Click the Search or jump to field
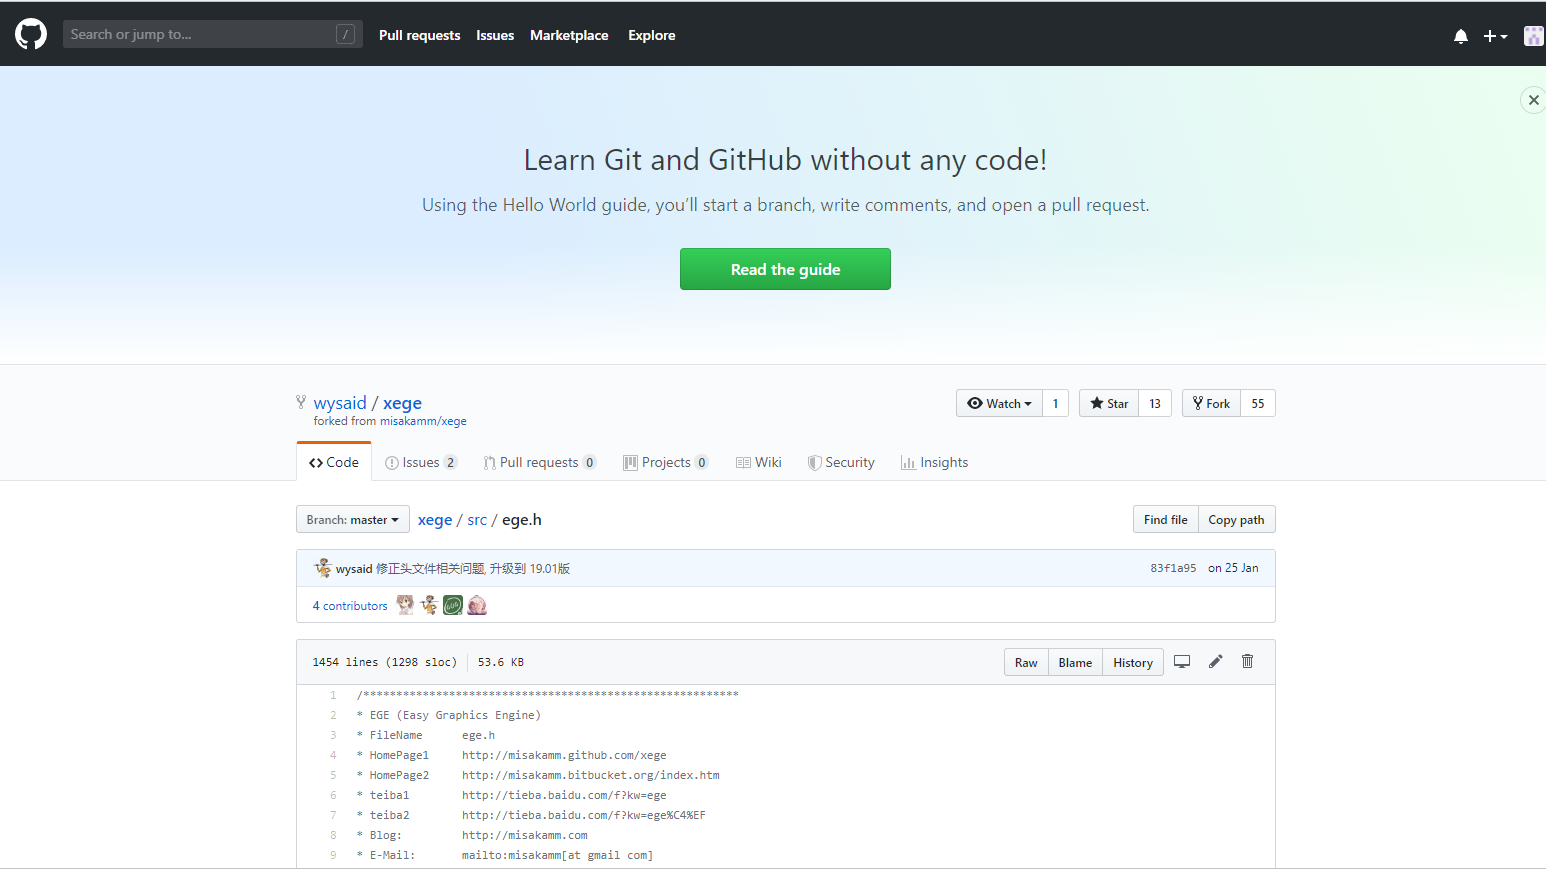The width and height of the screenshot is (1546, 872). click(212, 34)
